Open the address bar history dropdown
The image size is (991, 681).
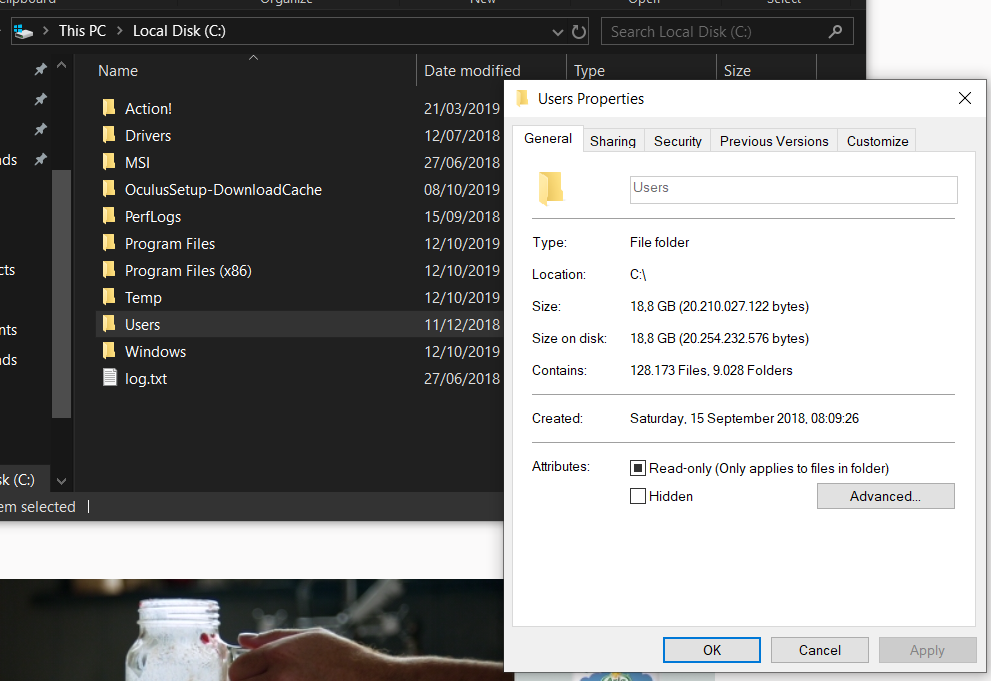coord(557,32)
